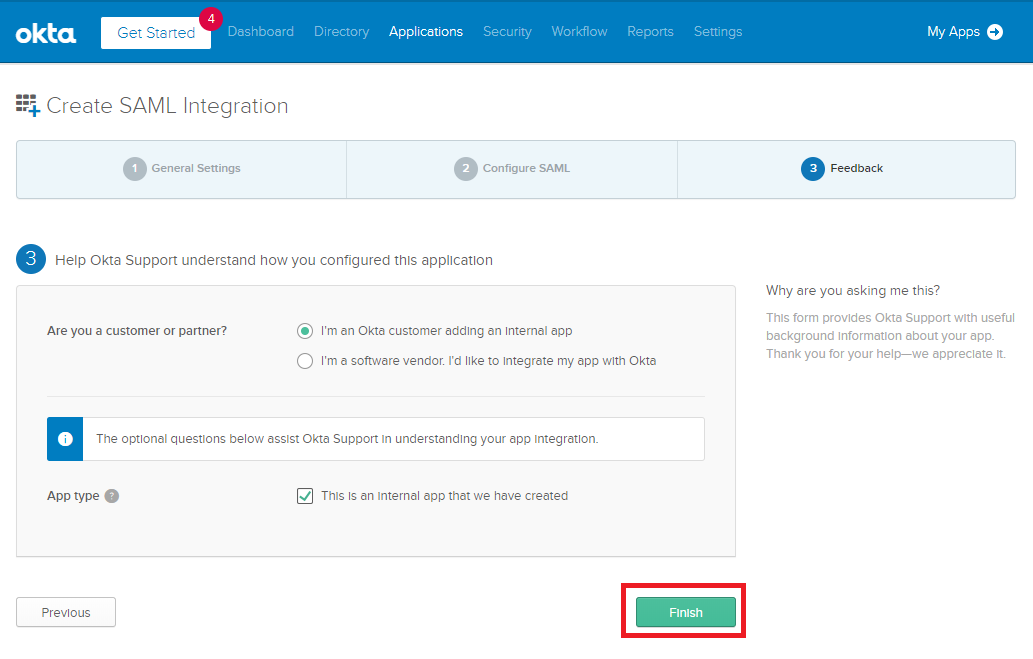
Task: Click the optional questions notice text
Action: pyautogui.click(x=347, y=439)
